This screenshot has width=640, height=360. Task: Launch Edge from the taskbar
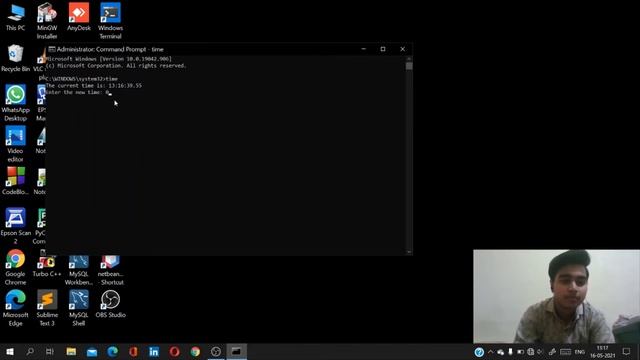click(113, 351)
